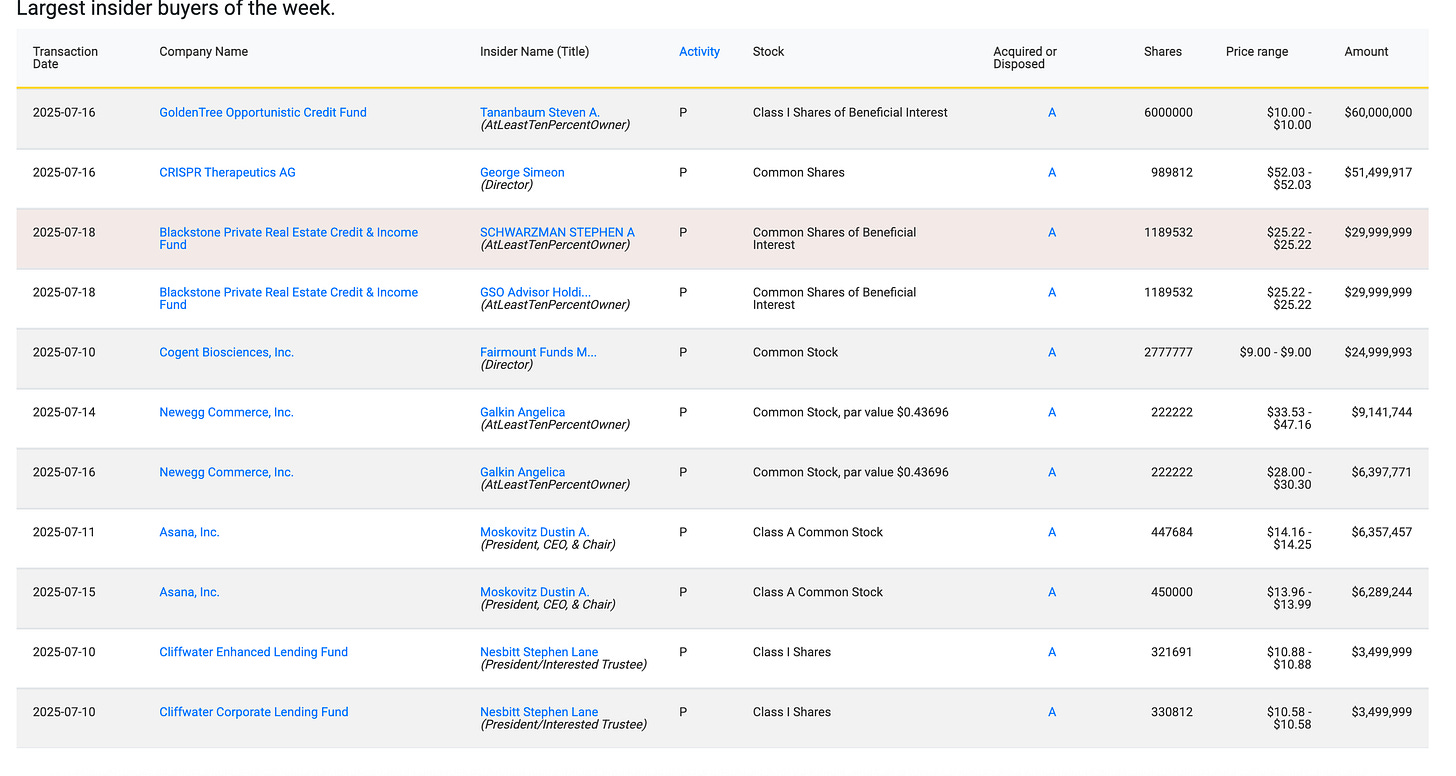Select the $33.53 - $47.16 price range
This screenshot has width=1456, height=776.
pyautogui.click(x=1289, y=419)
